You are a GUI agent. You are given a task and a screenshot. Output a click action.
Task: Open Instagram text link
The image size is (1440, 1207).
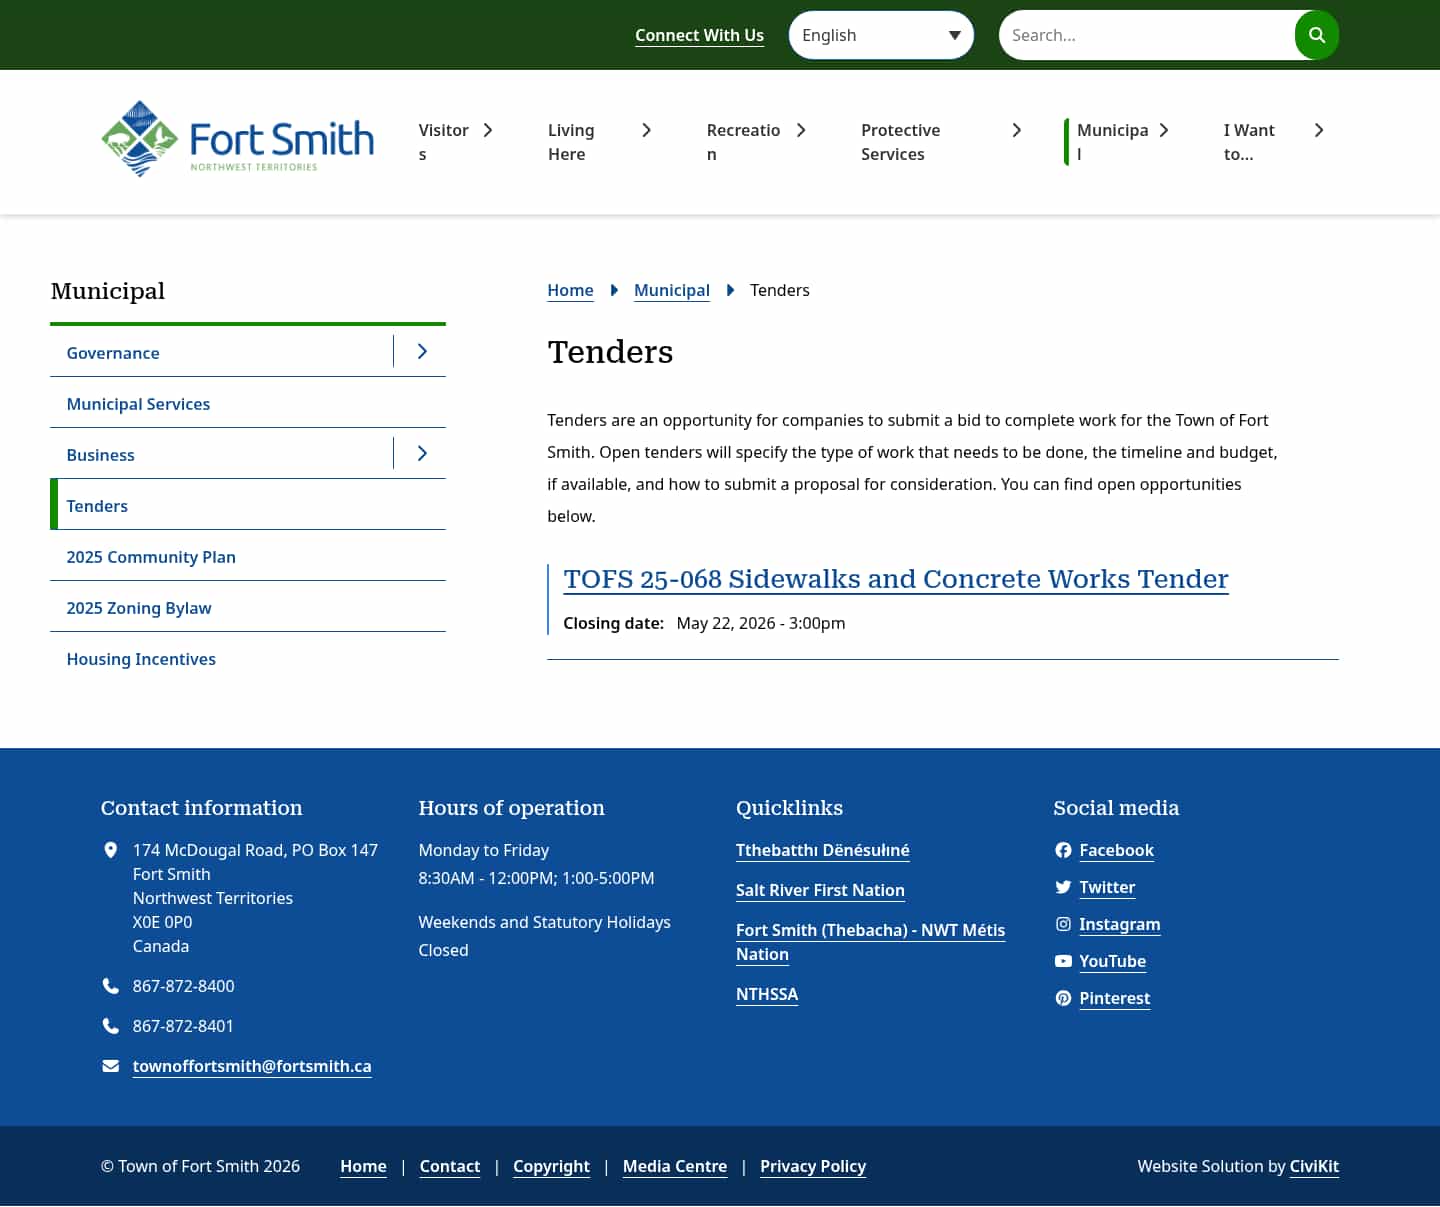point(1120,924)
